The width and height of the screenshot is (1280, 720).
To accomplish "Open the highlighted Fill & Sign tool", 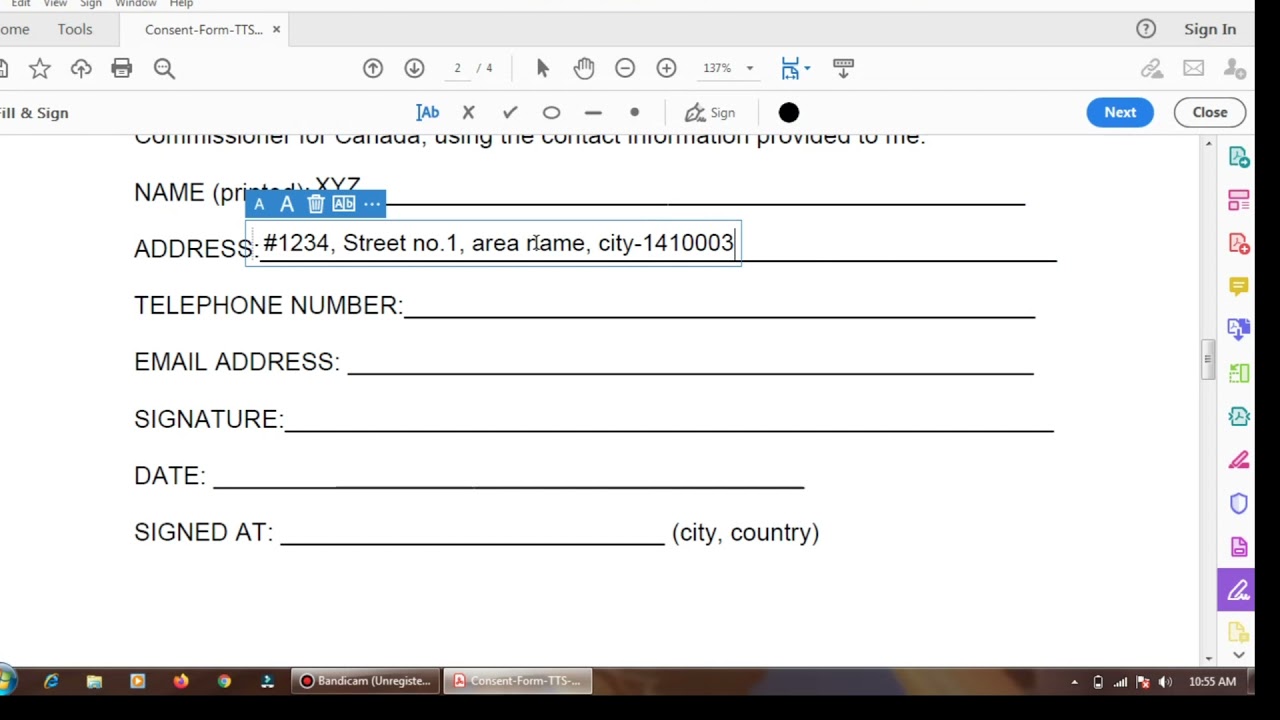I will [1239, 590].
